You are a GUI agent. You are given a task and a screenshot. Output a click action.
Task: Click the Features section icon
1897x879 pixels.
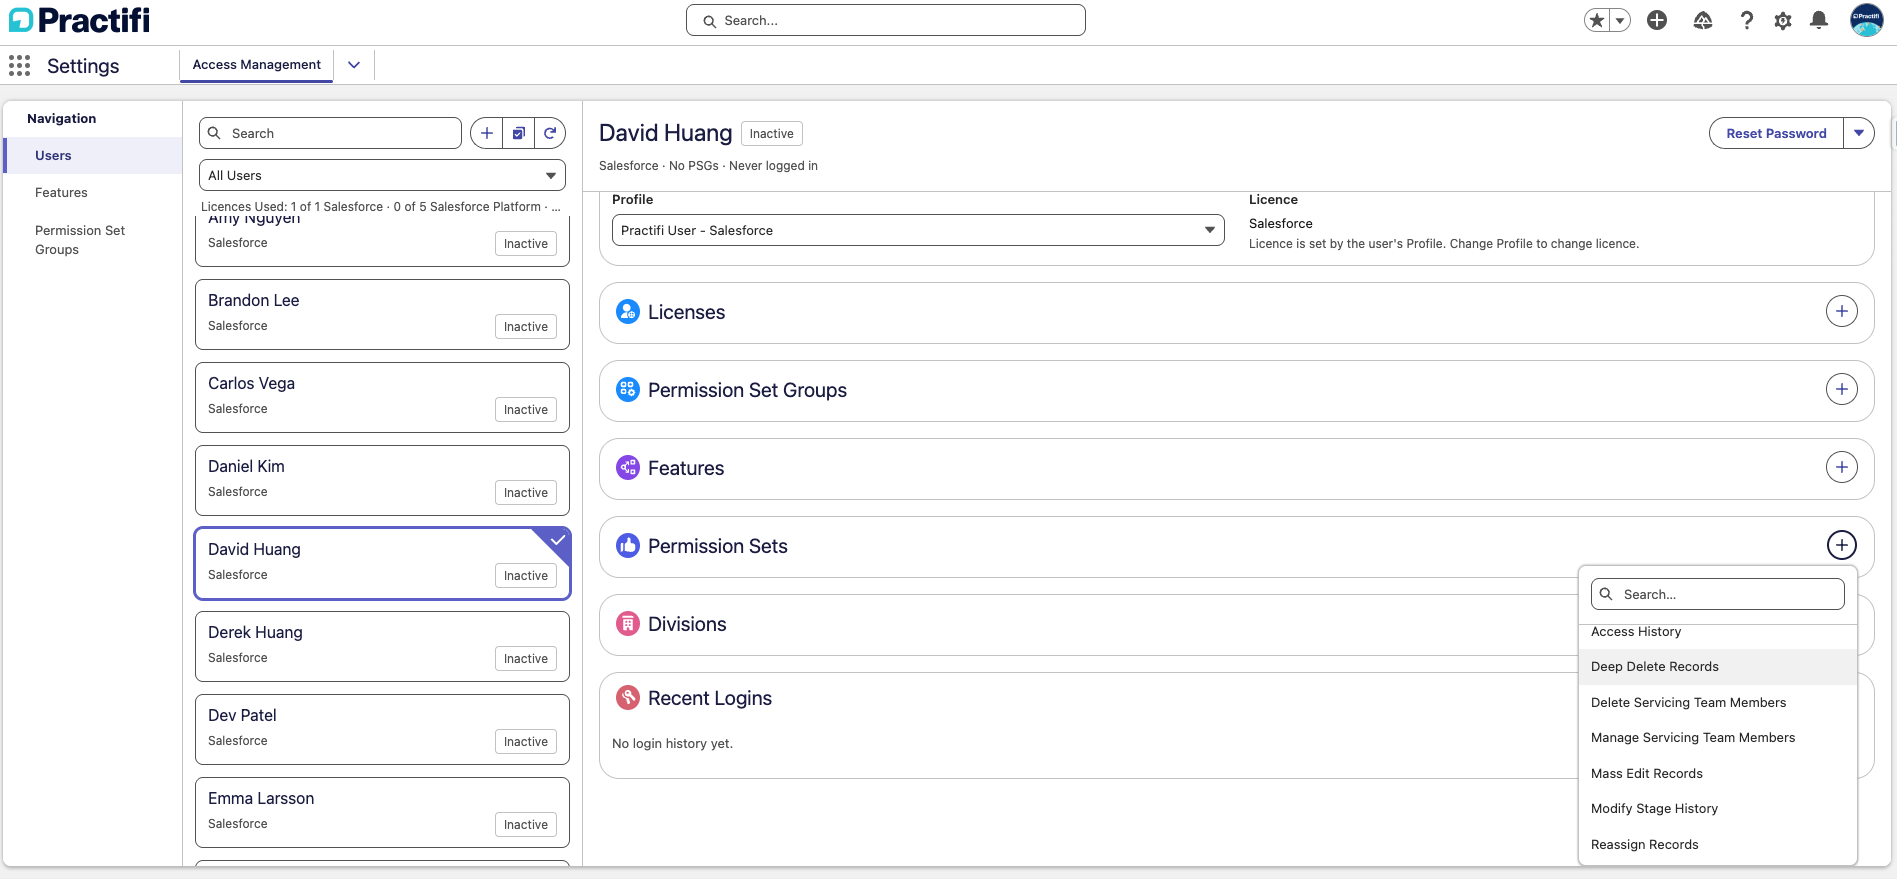(x=628, y=468)
